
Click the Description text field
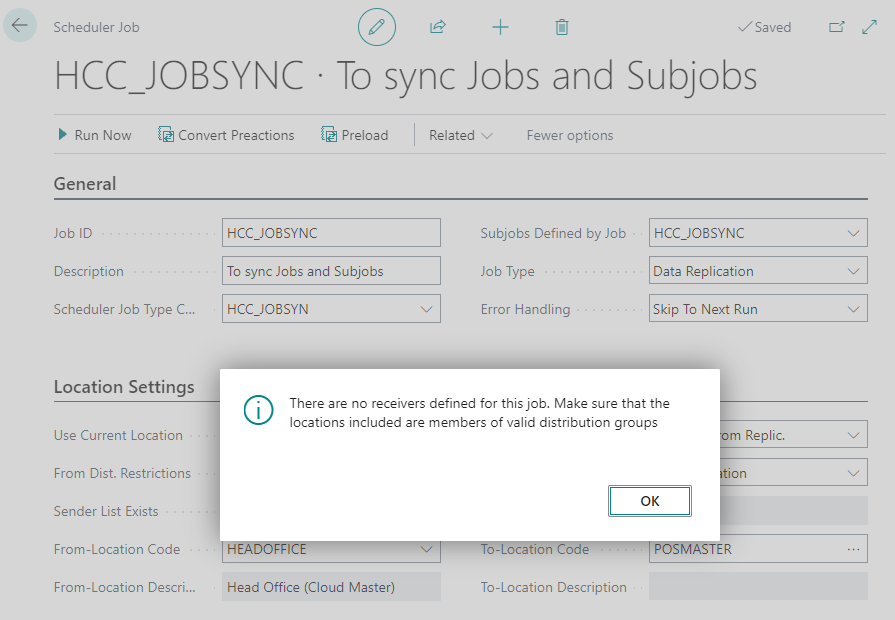coord(330,271)
